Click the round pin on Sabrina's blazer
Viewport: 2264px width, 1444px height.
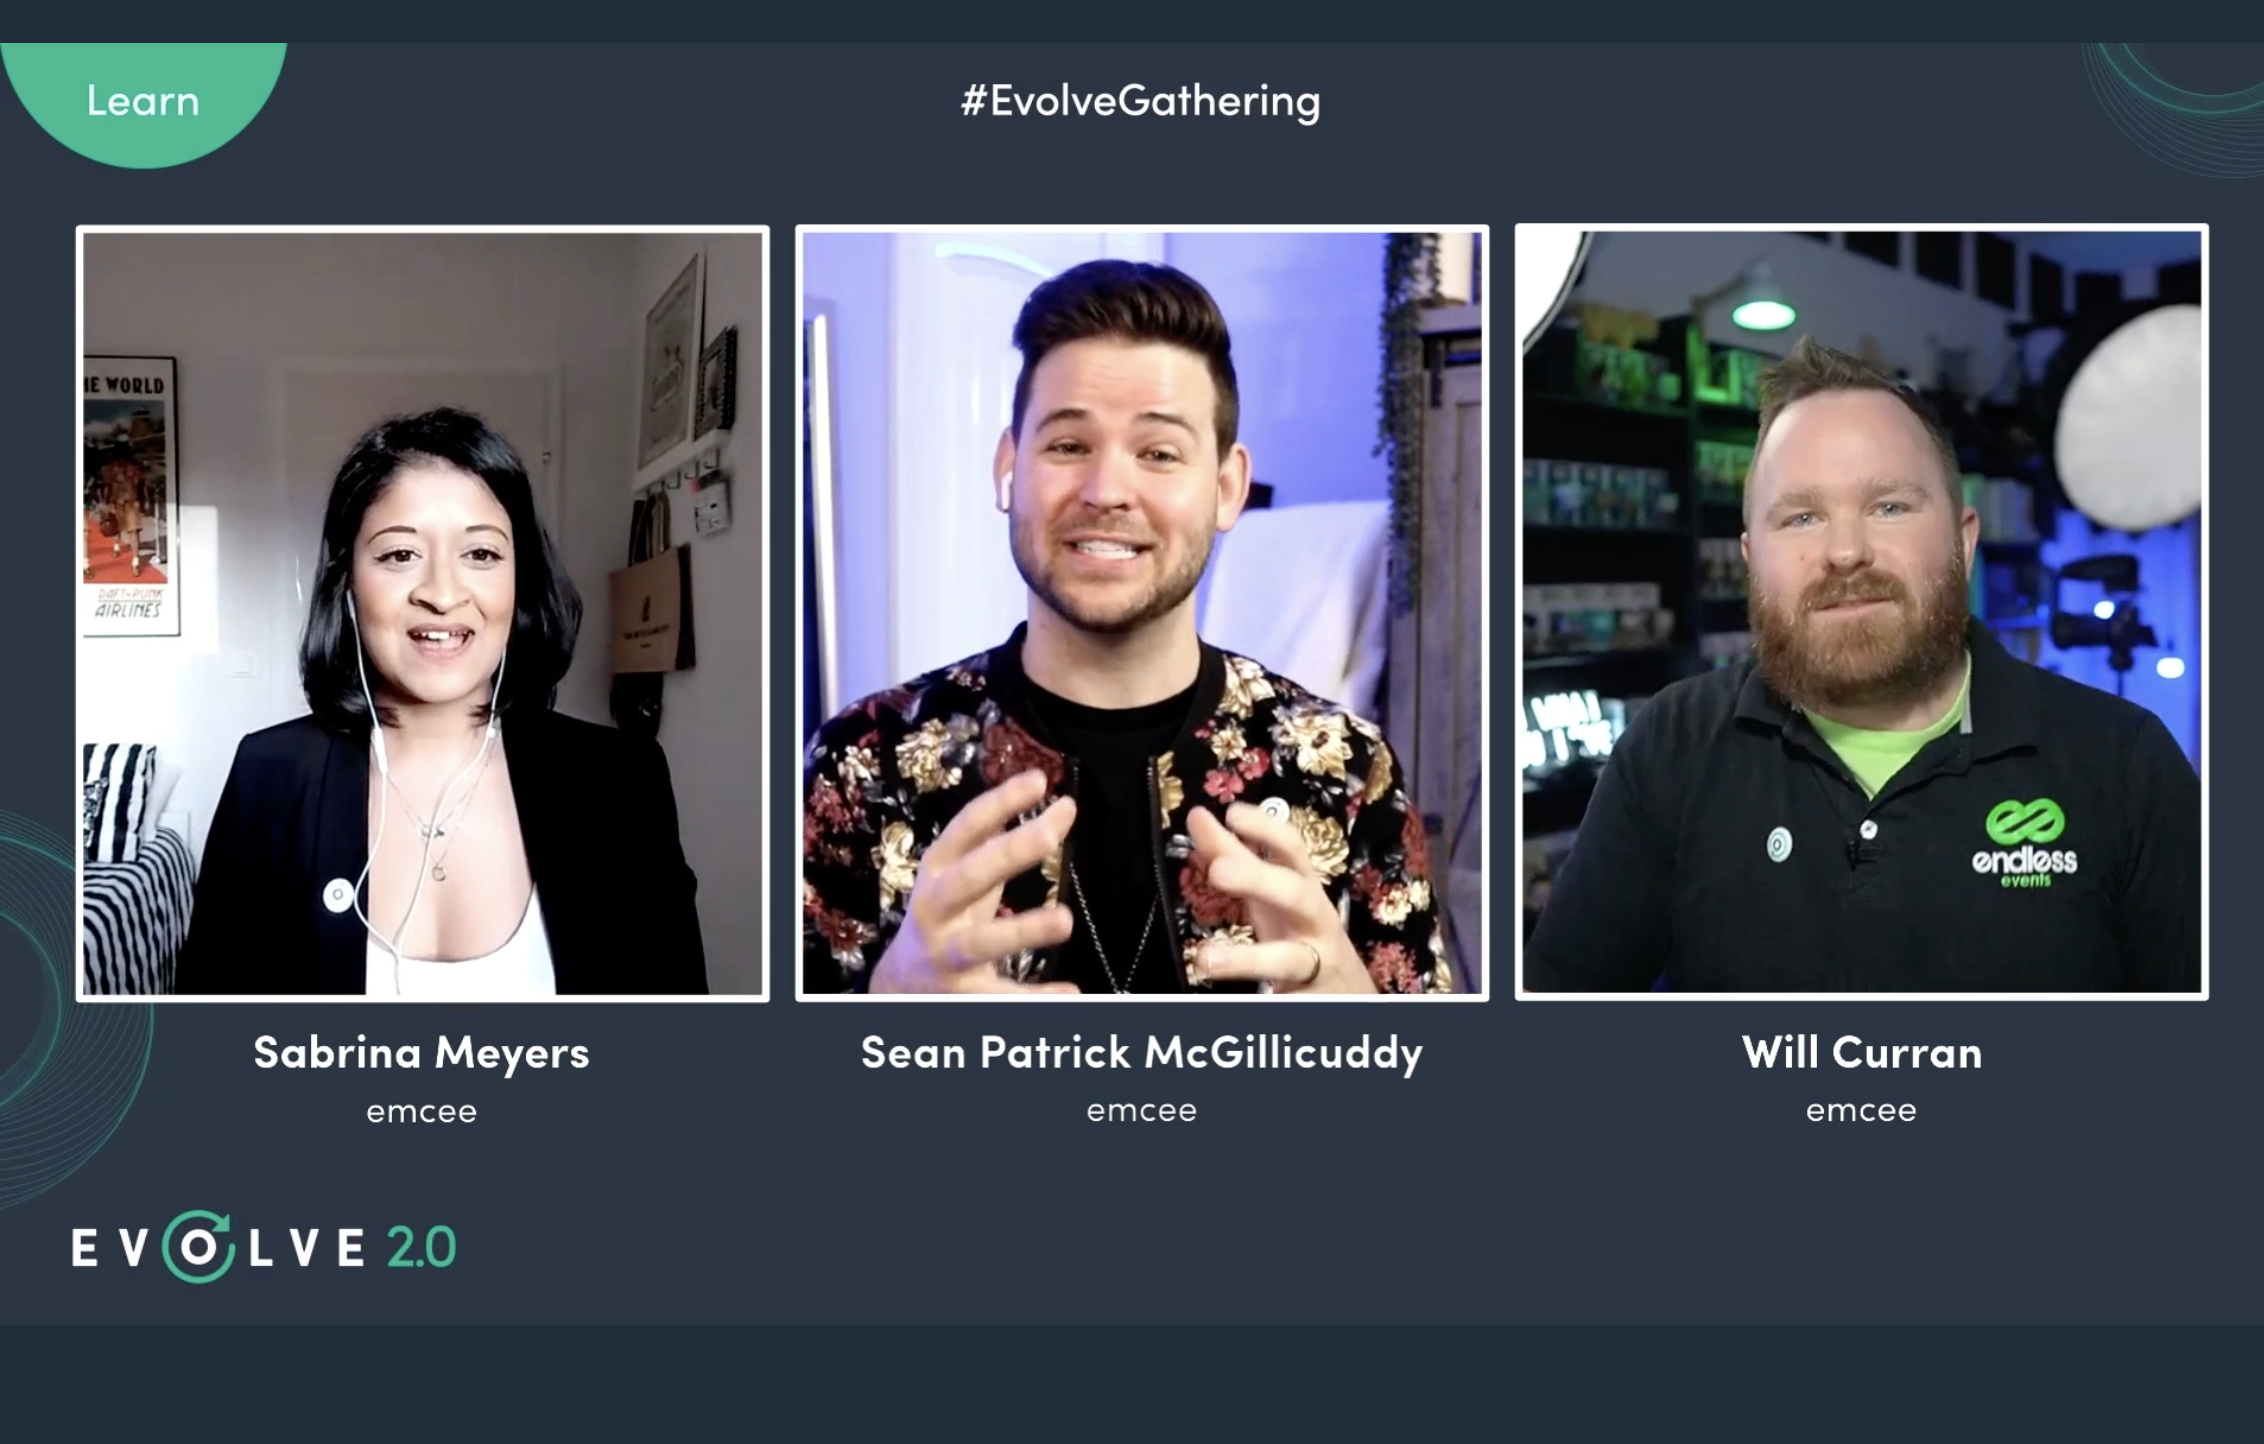[338, 894]
